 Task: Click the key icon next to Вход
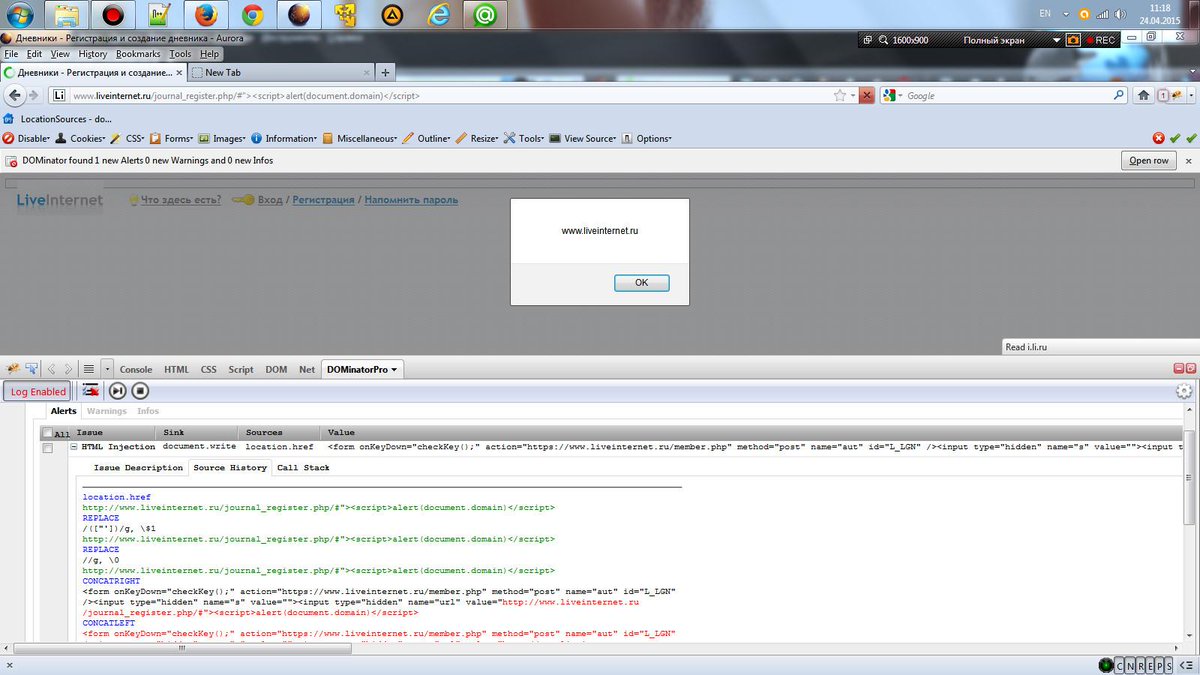point(243,200)
